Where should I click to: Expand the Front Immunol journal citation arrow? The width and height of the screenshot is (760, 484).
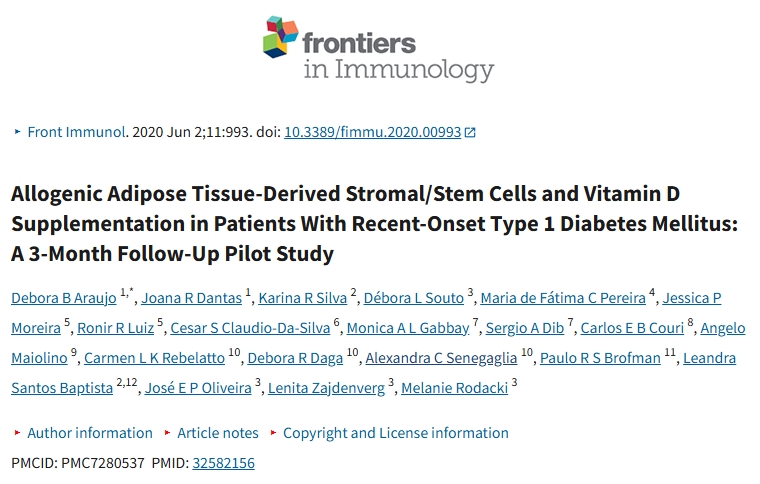(17, 132)
